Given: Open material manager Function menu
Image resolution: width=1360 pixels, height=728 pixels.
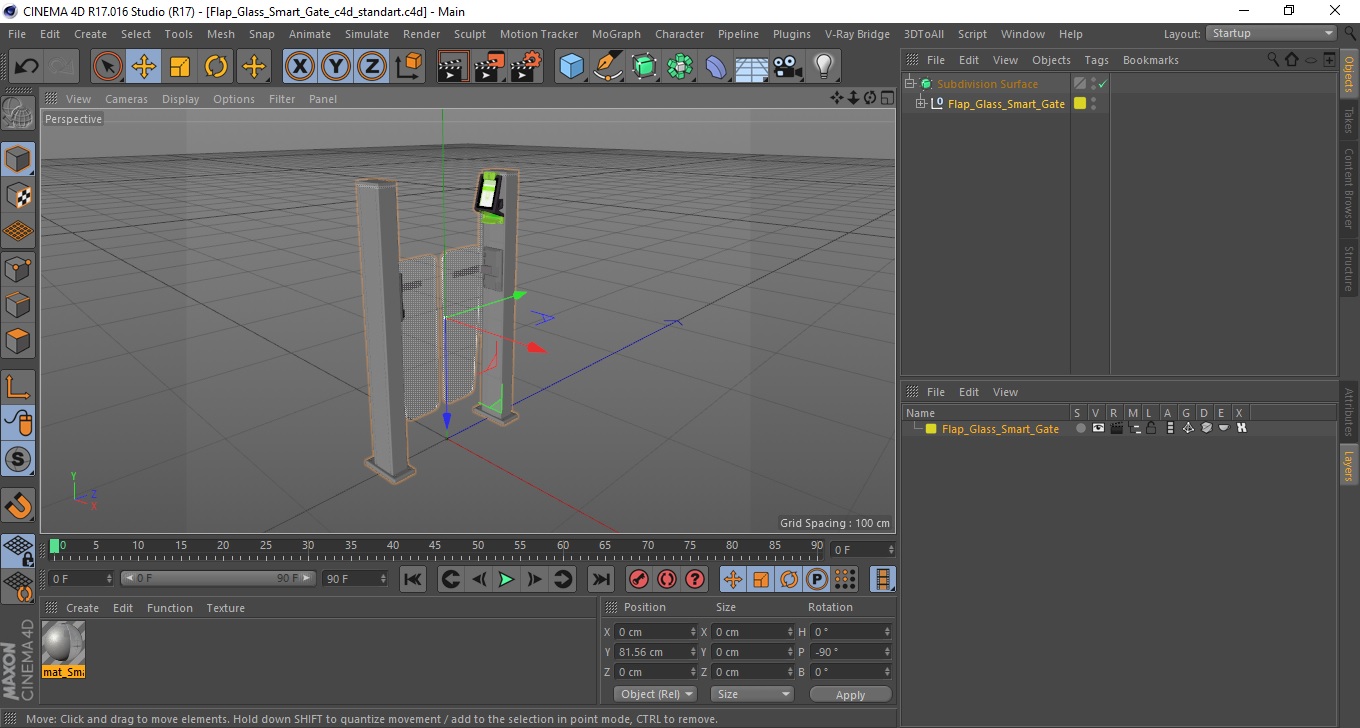Looking at the screenshot, I should tap(170, 608).
